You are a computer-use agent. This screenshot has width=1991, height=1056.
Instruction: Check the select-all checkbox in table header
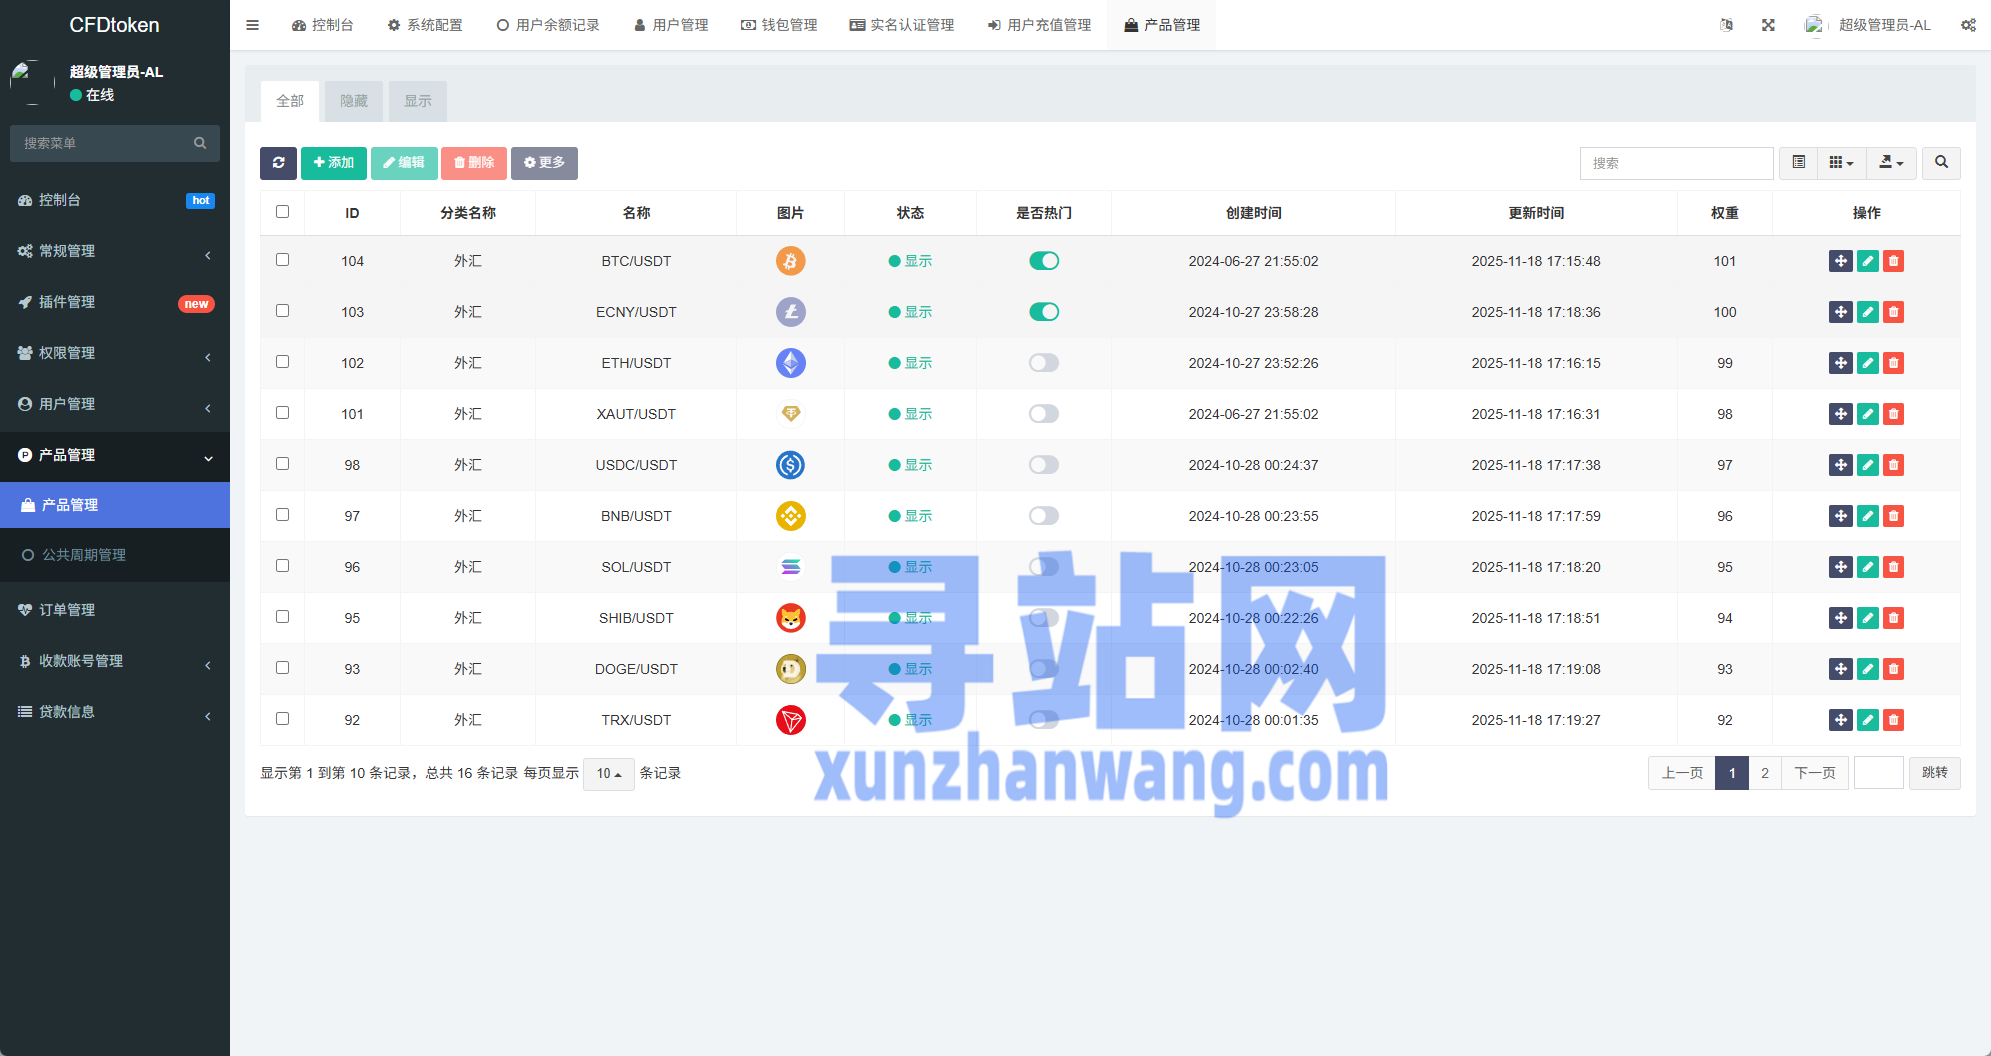coord(282,212)
